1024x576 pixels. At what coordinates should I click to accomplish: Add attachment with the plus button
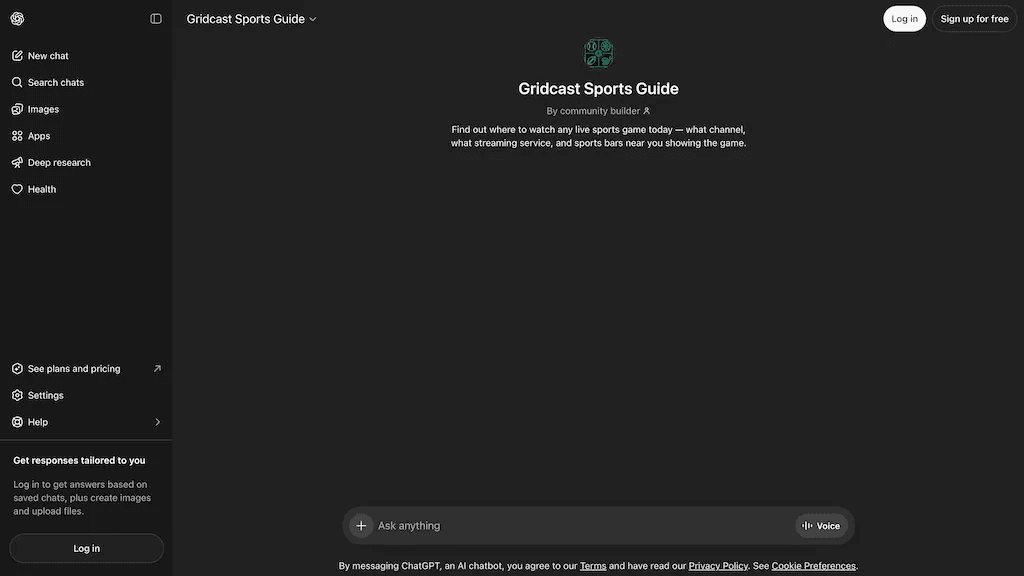361,526
